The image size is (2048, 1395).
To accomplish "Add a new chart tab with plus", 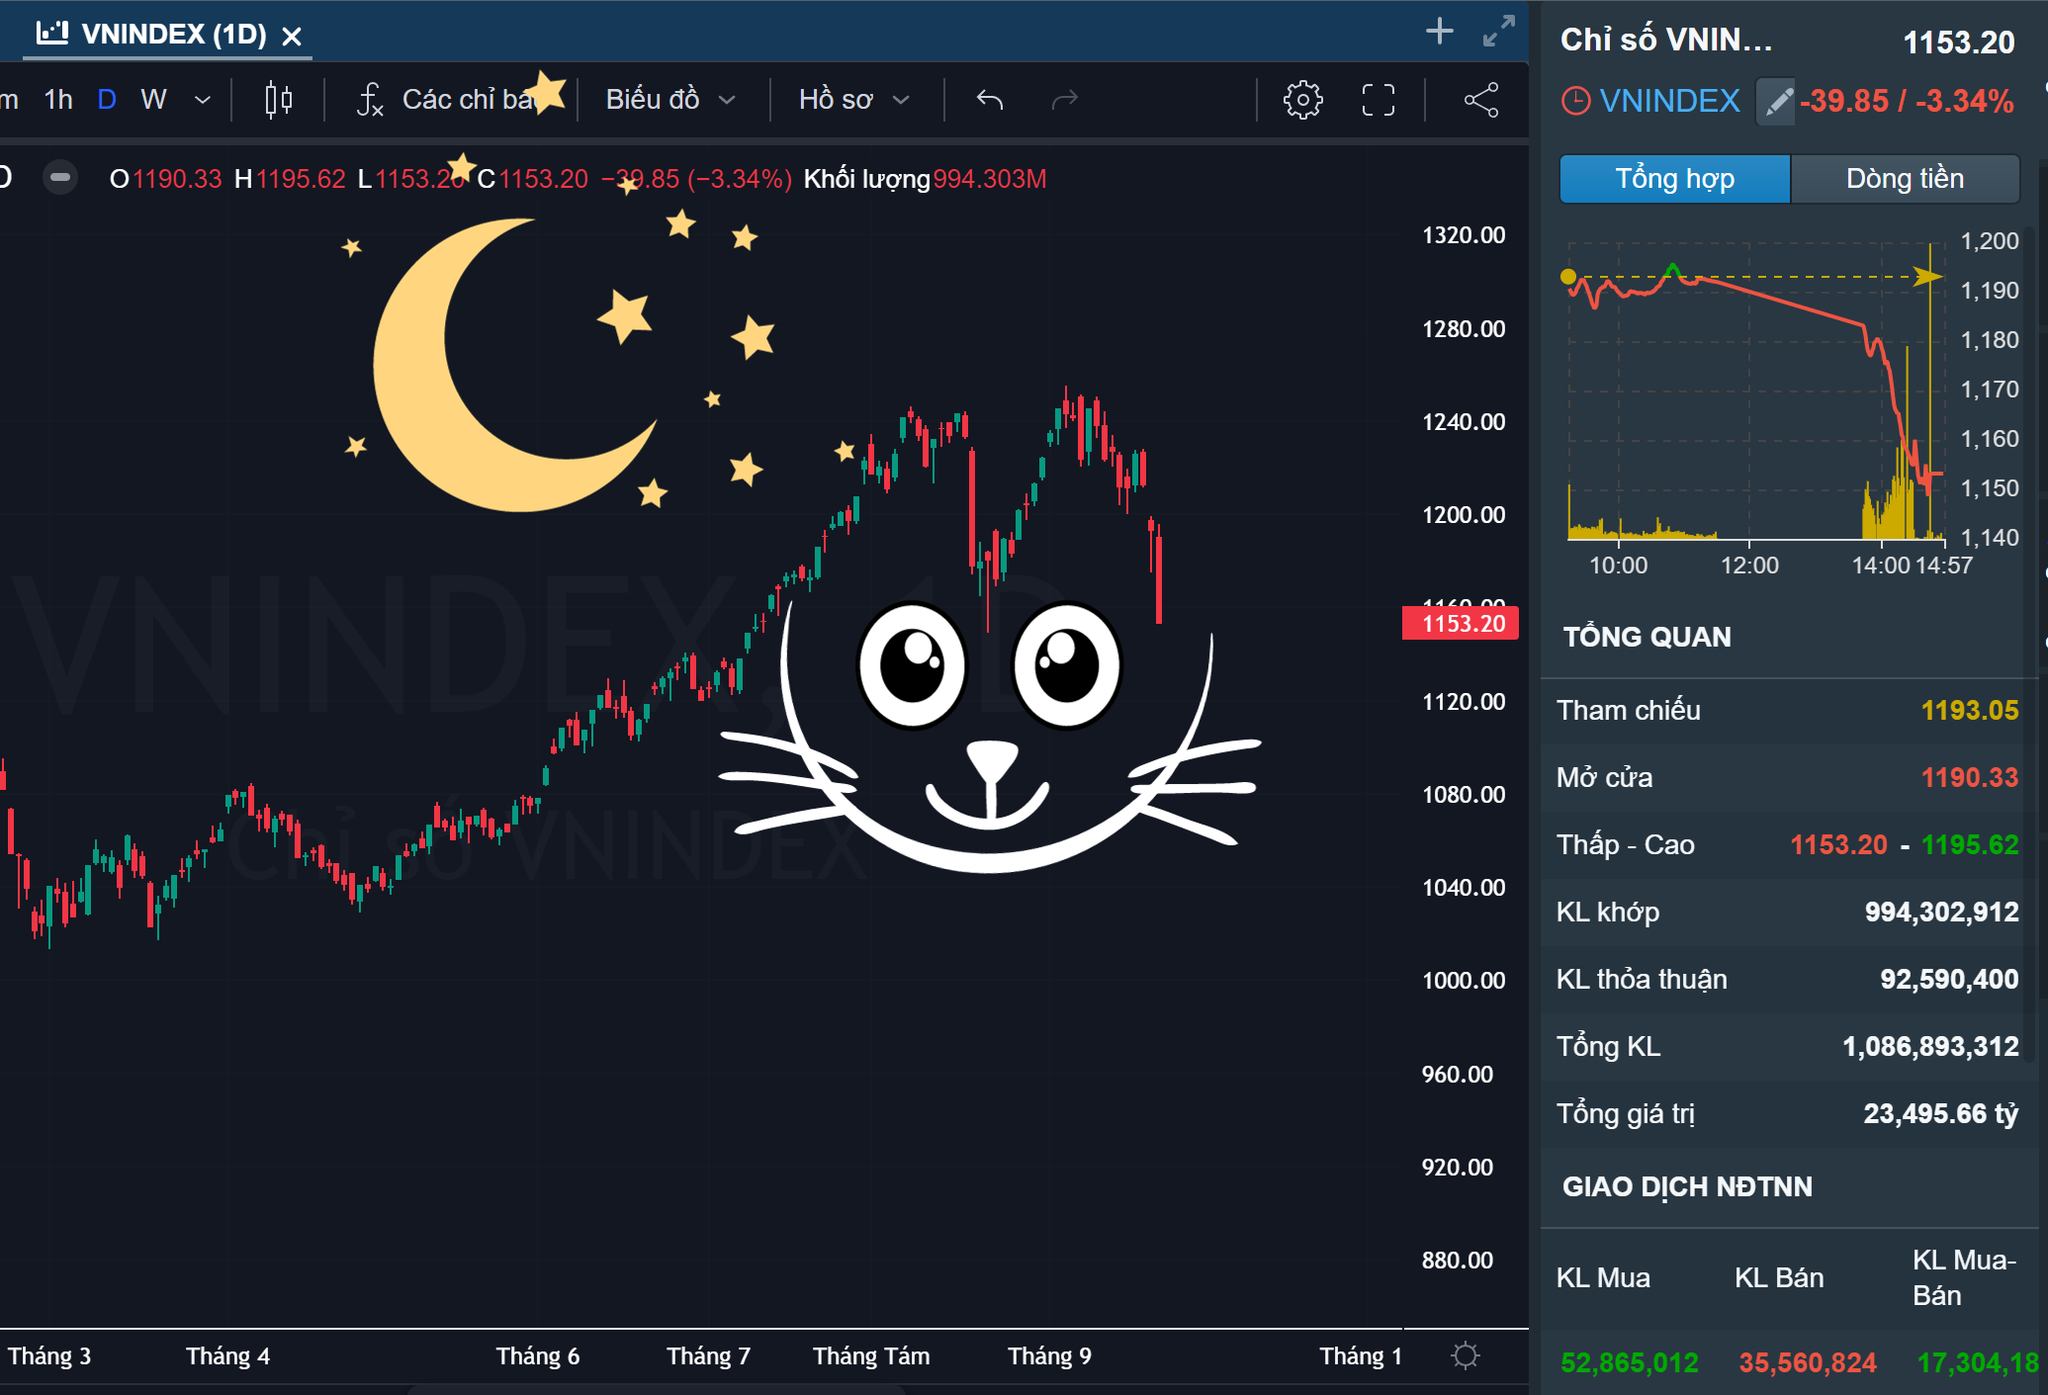I will click(x=1439, y=32).
